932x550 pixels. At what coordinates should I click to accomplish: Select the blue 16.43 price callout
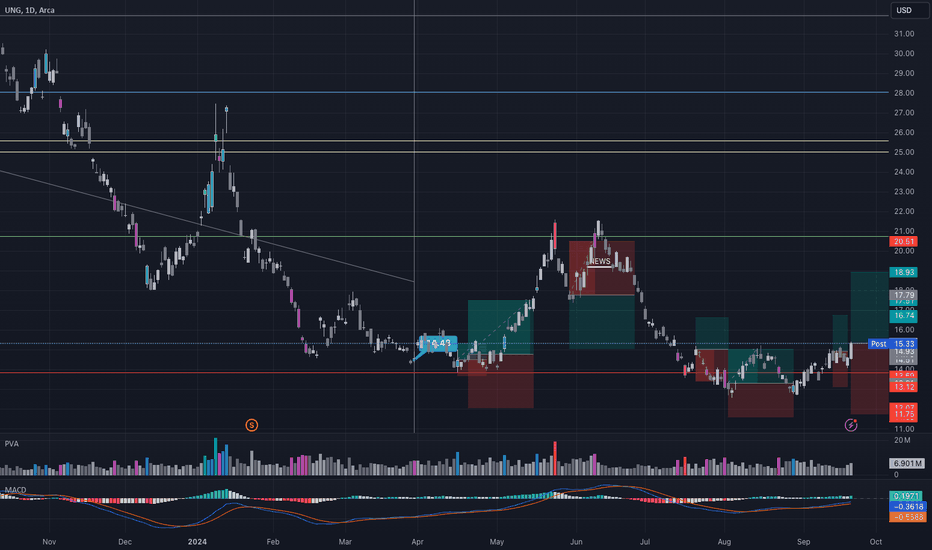coord(438,343)
